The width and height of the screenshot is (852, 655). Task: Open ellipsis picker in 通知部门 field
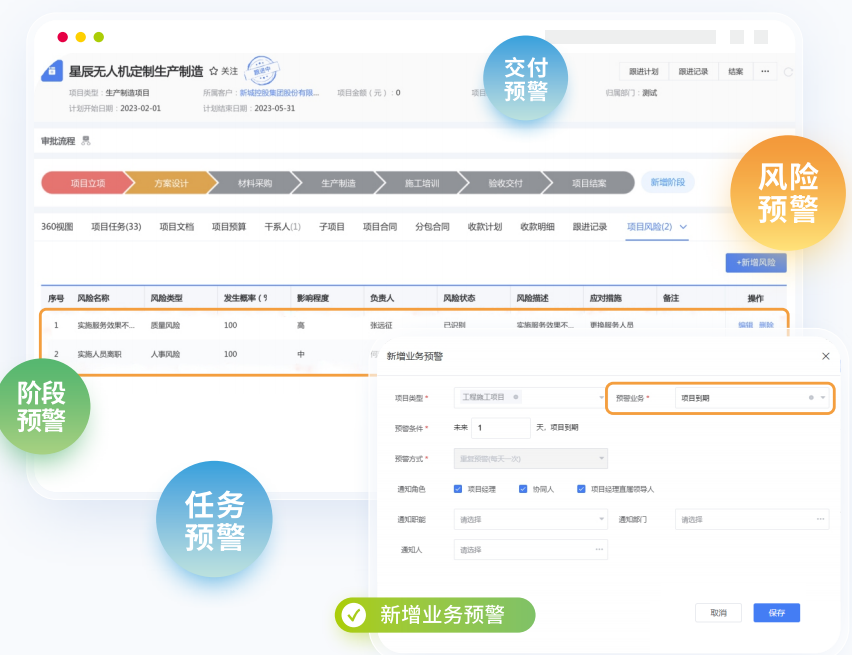pyautogui.click(x=820, y=519)
